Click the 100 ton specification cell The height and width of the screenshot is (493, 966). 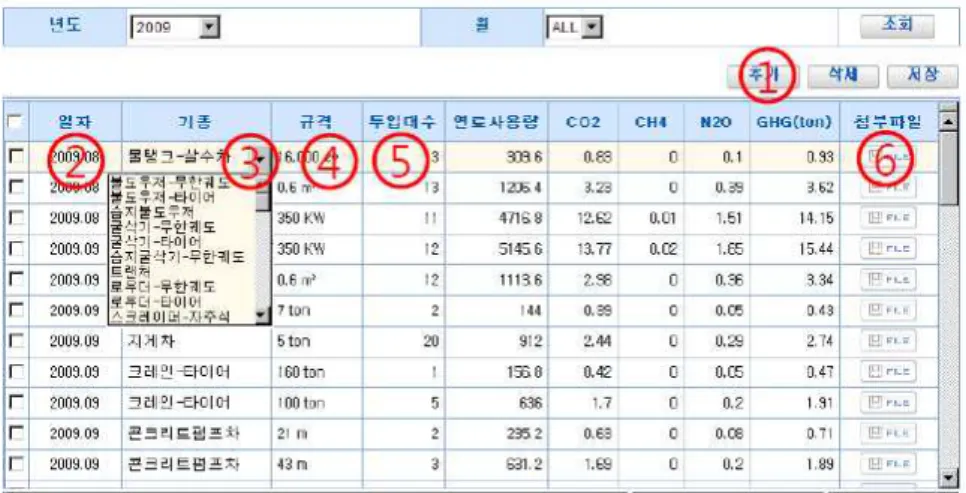317,402
